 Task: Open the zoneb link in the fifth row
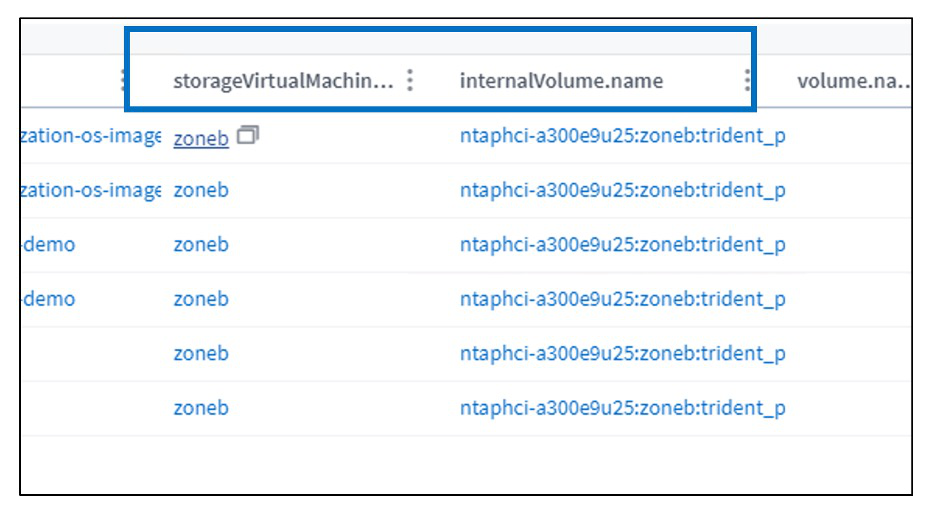[x=201, y=353]
